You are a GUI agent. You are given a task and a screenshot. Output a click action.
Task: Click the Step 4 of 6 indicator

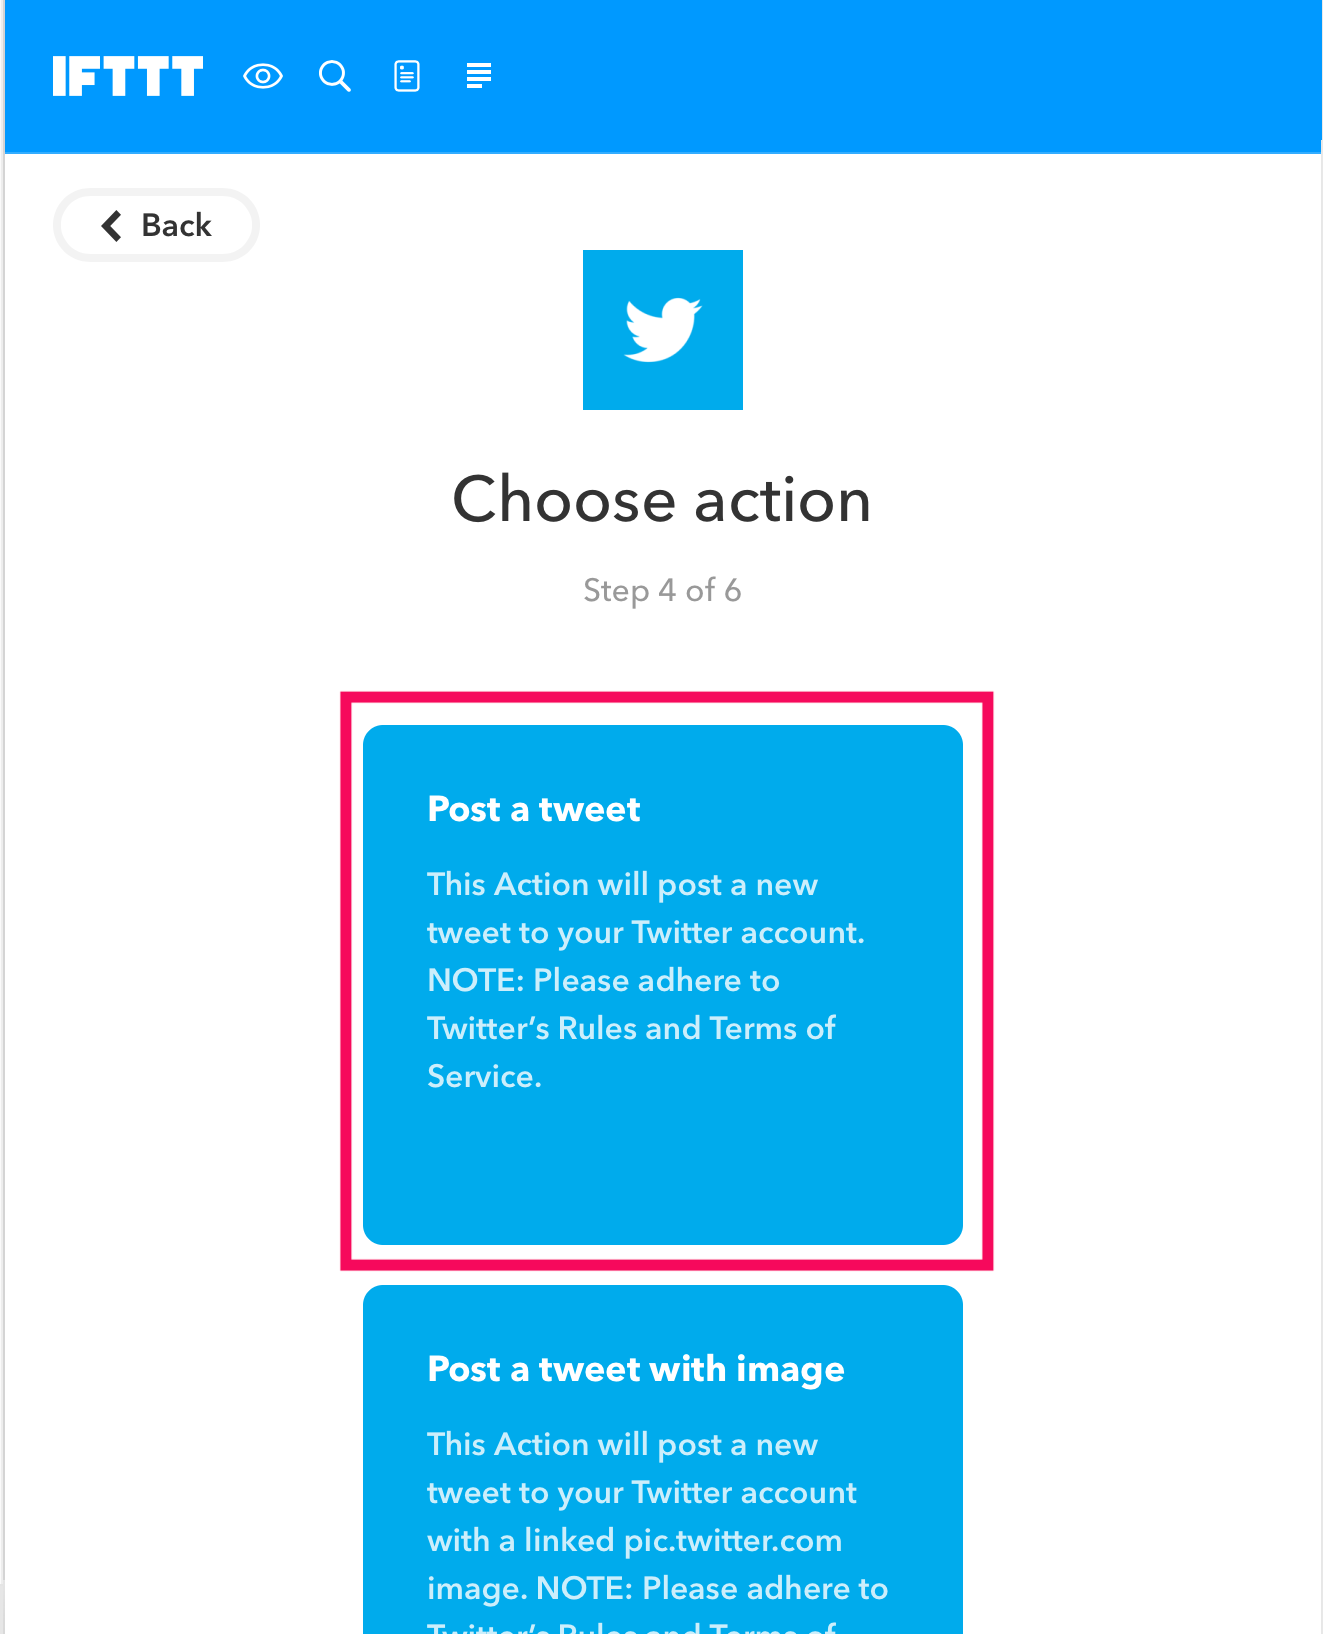pyautogui.click(x=662, y=590)
